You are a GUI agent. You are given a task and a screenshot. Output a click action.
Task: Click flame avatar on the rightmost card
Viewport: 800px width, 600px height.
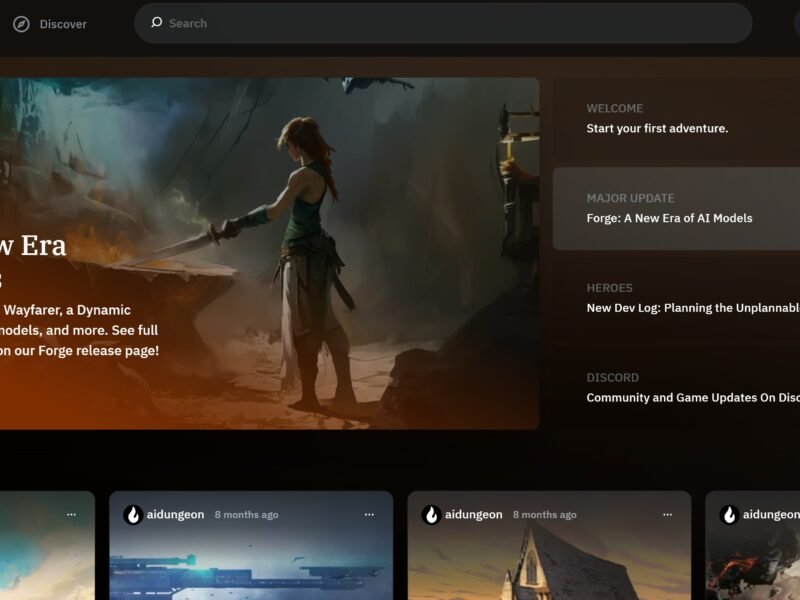point(729,515)
